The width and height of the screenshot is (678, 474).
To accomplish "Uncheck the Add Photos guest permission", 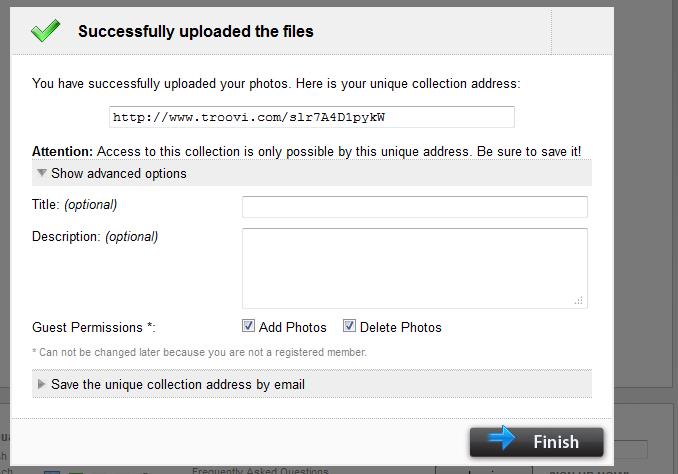I will click(x=248, y=326).
